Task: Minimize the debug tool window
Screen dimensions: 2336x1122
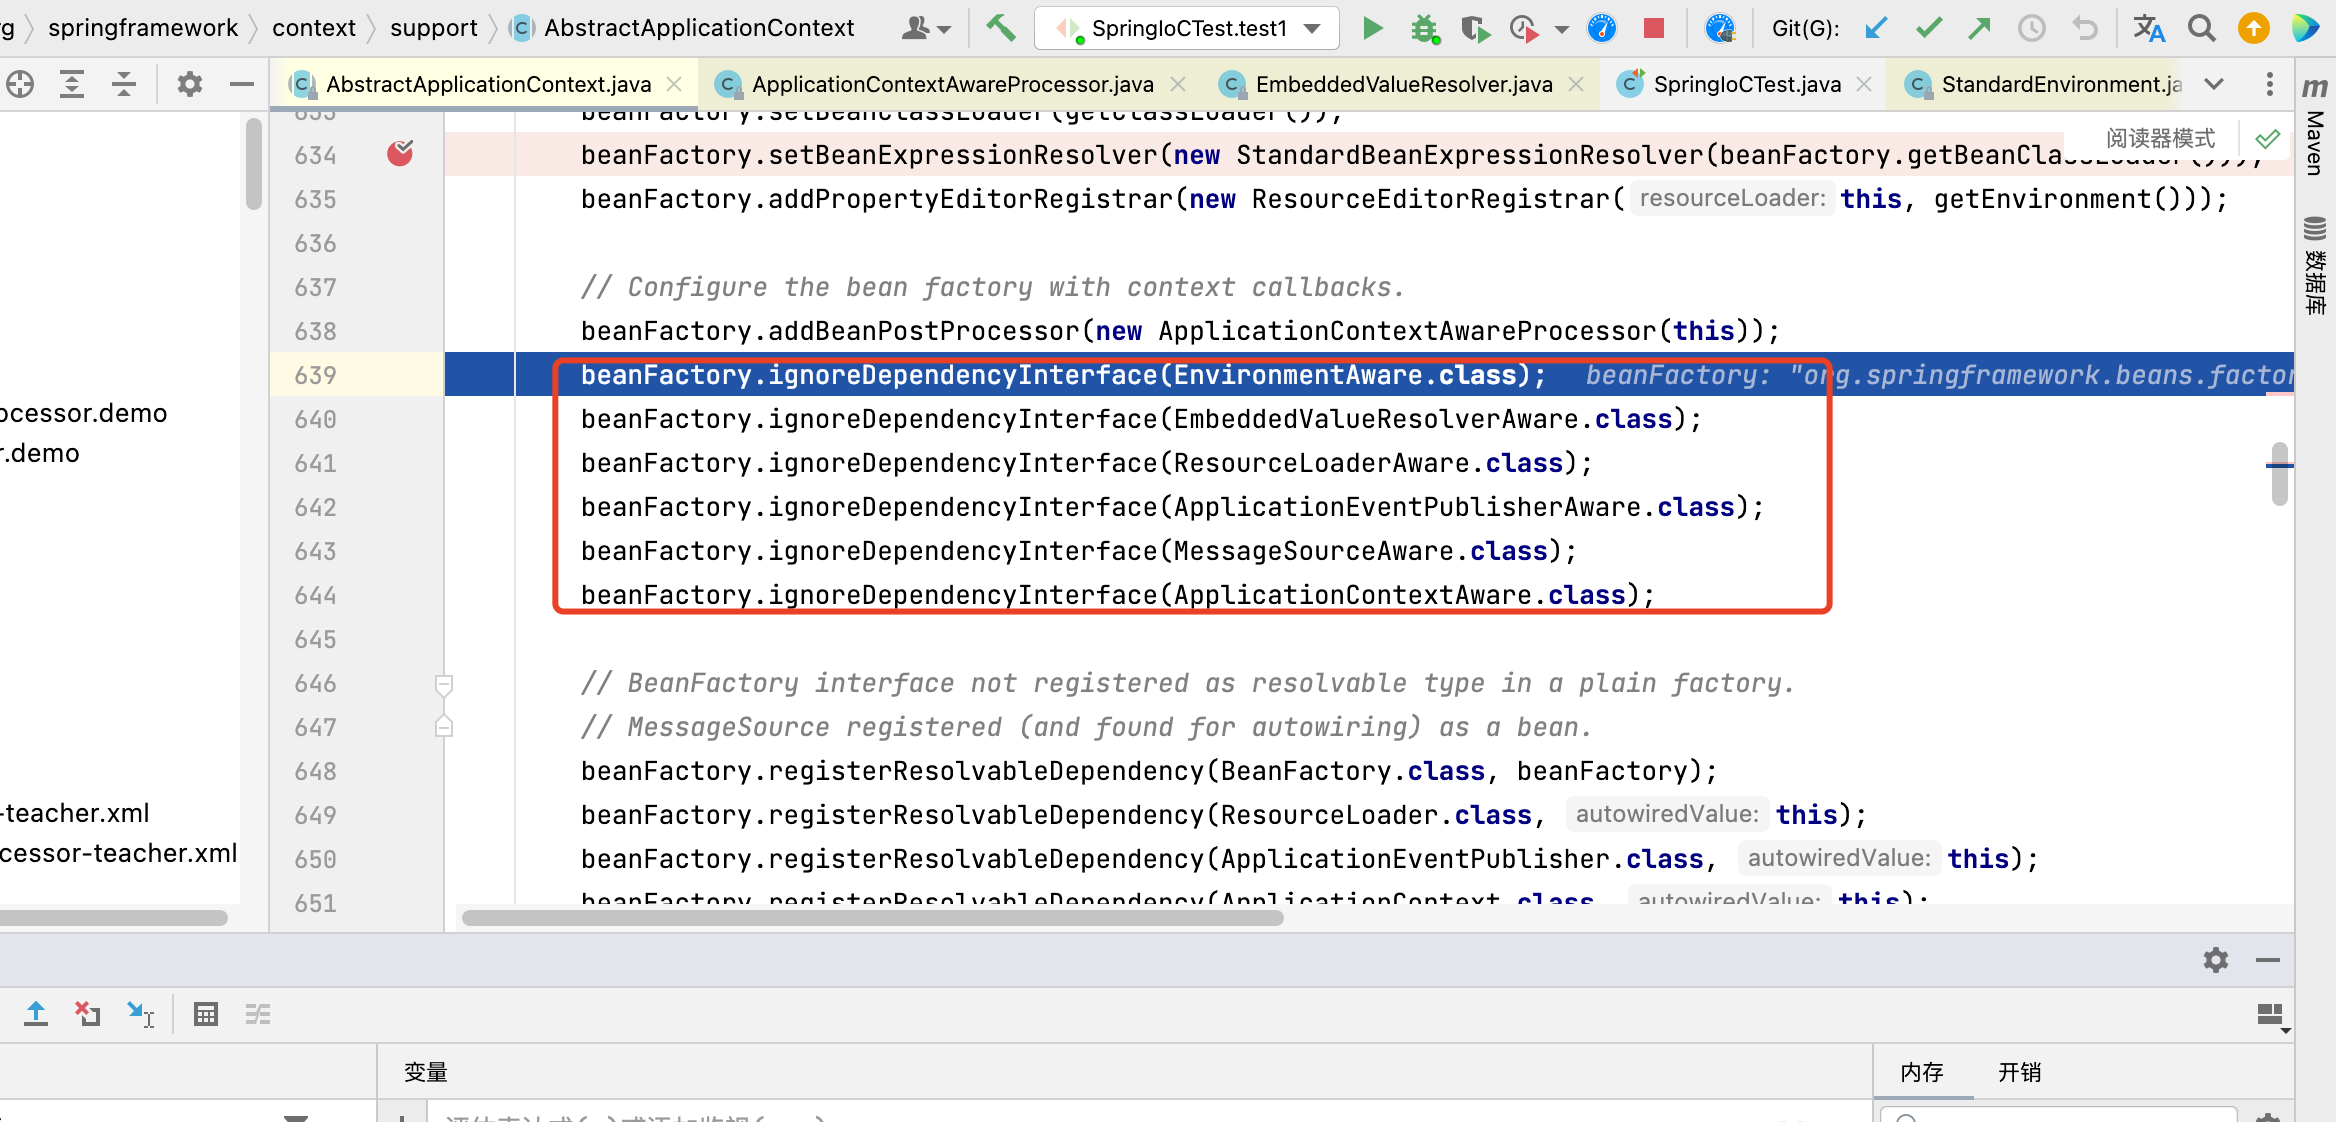Action: click(2268, 960)
